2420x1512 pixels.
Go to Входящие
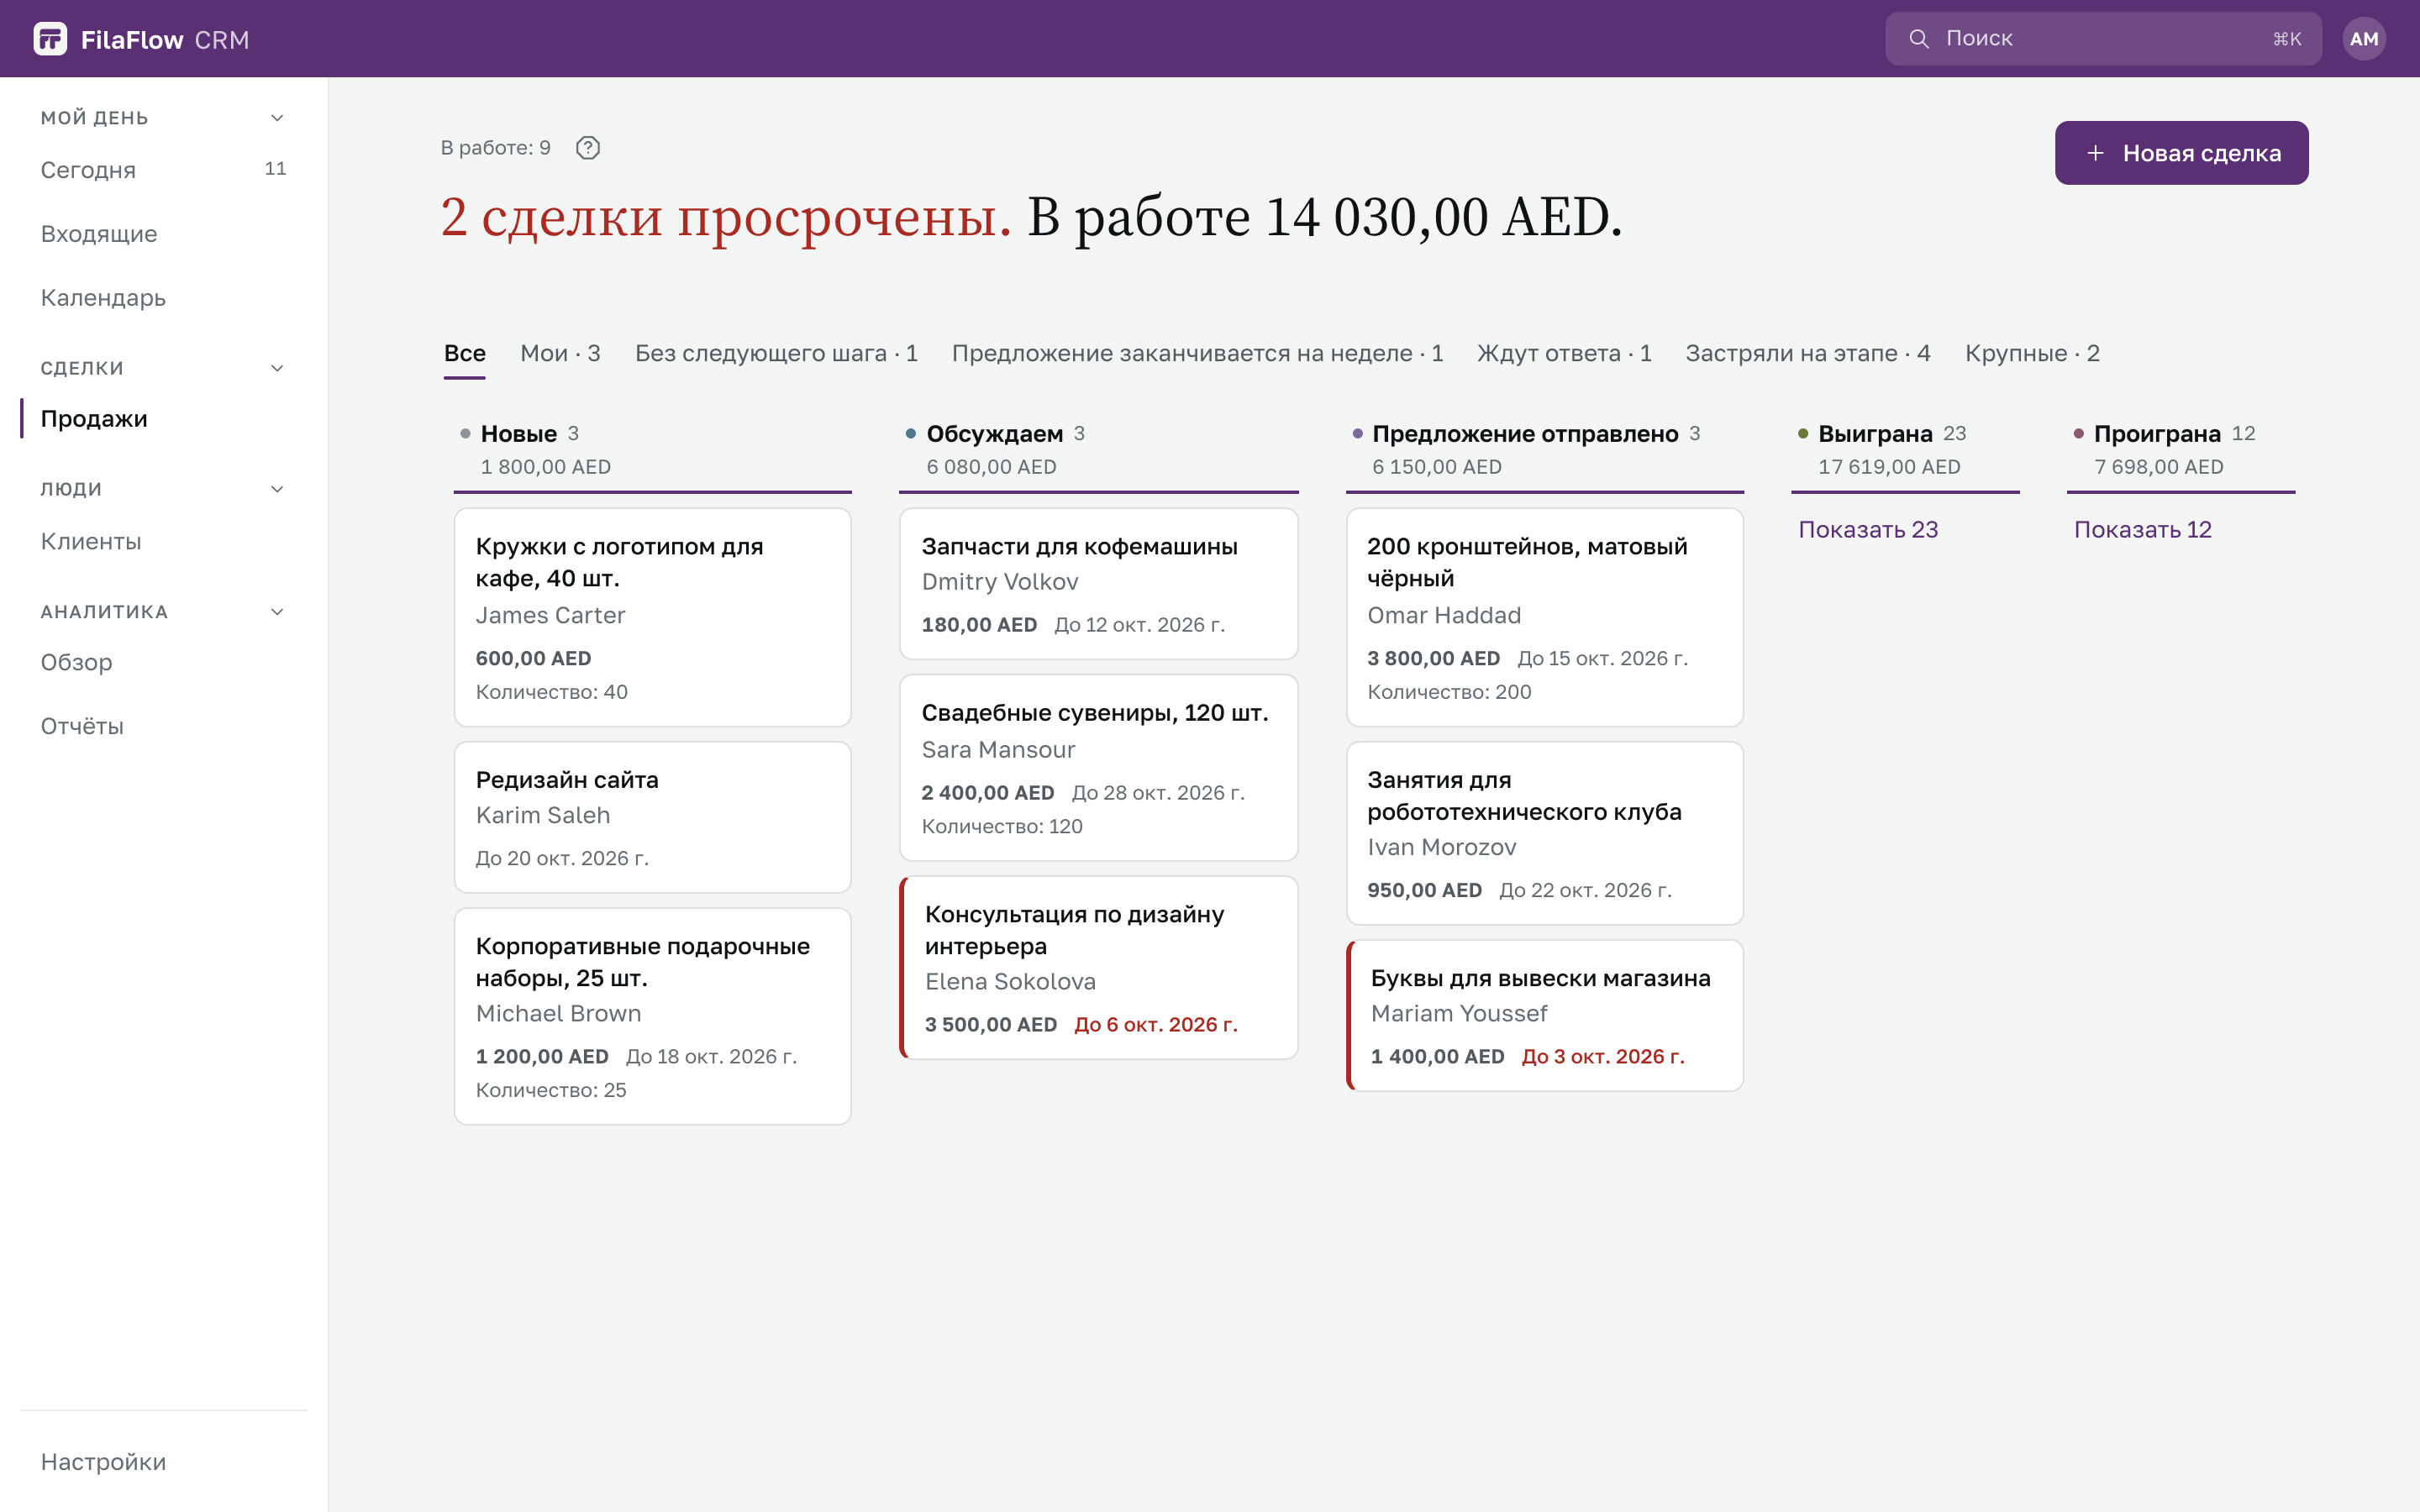click(x=164, y=234)
